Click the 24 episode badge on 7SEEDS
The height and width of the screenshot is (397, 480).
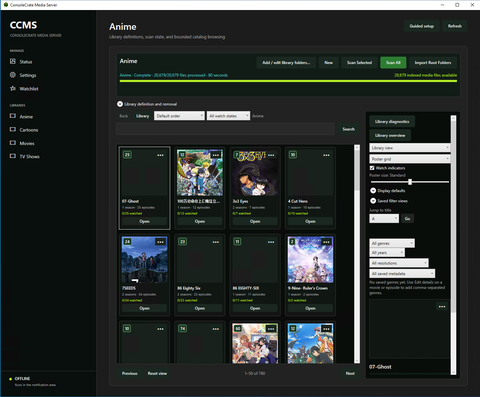tap(127, 242)
